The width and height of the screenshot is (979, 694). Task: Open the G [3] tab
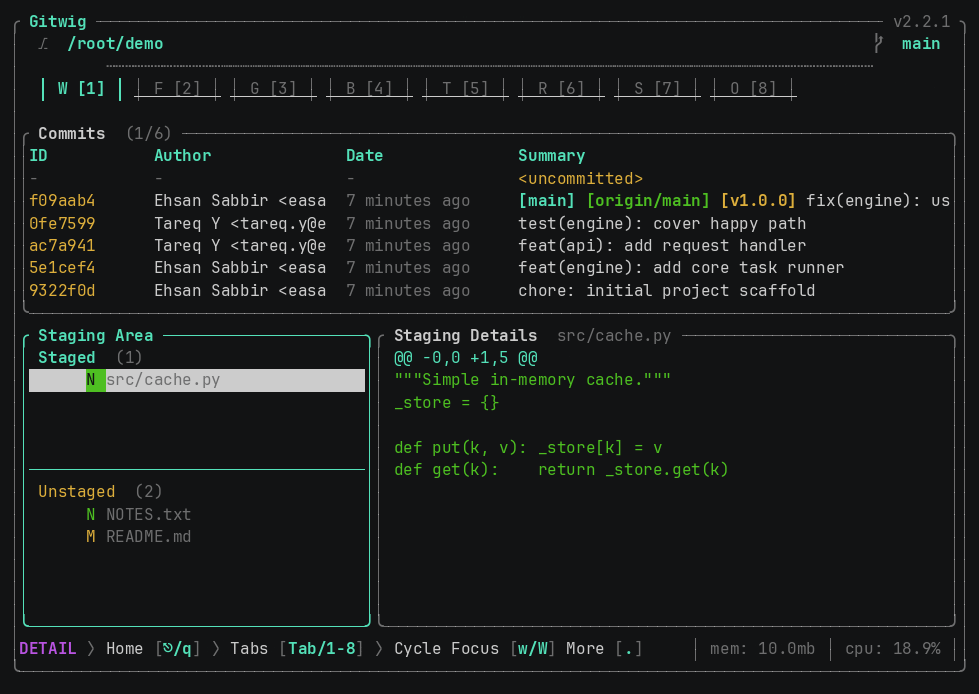(273, 89)
